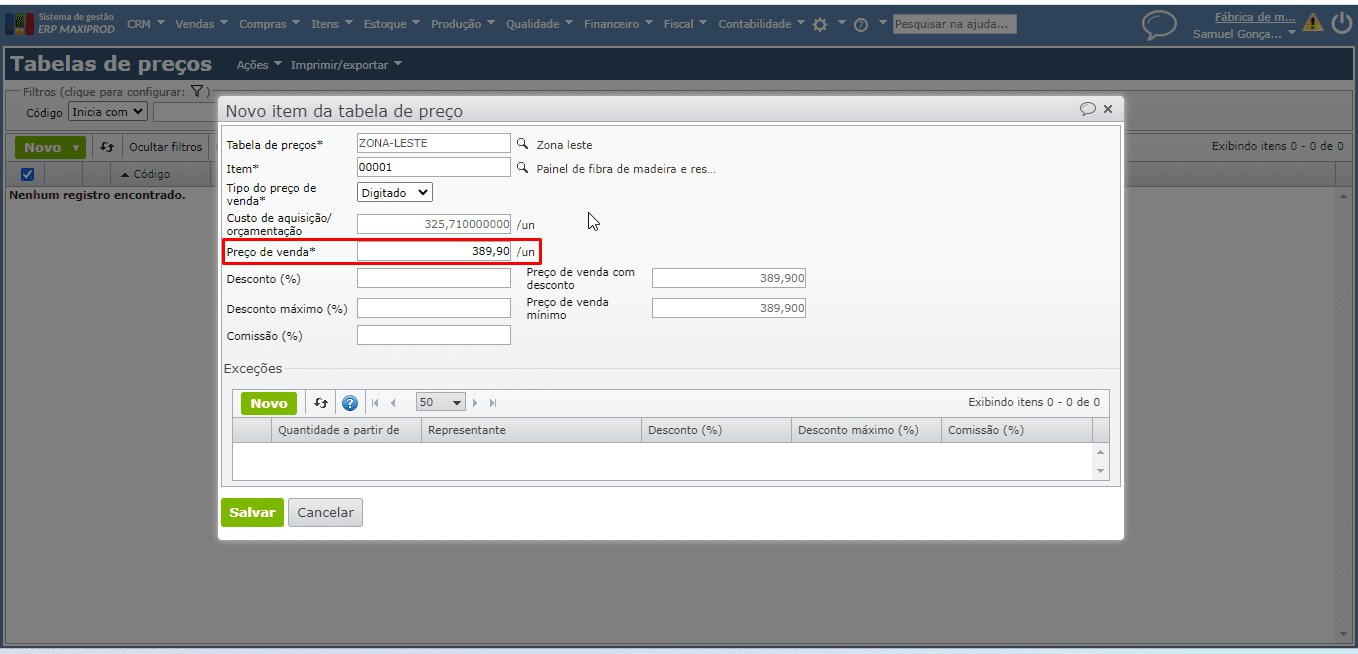Image resolution: width=1358 pixels, height=654 pixels.
Task: Go to last page in Exceções
Action: (x=493, y=403)
